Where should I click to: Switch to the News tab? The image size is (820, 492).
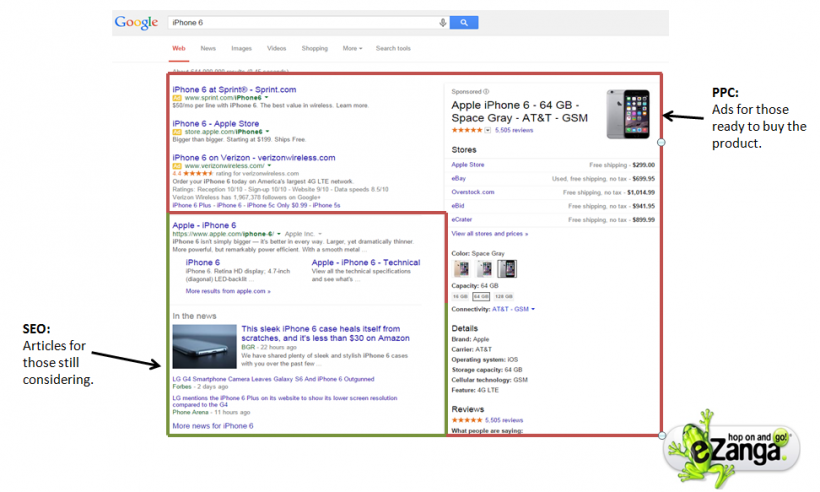[x=208, y=48]
